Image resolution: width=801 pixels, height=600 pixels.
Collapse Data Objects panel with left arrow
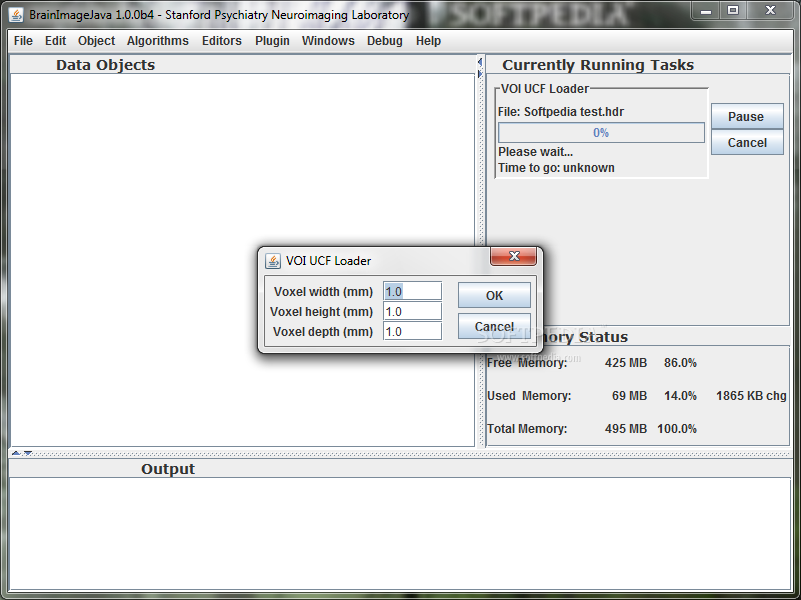[480, 62]
